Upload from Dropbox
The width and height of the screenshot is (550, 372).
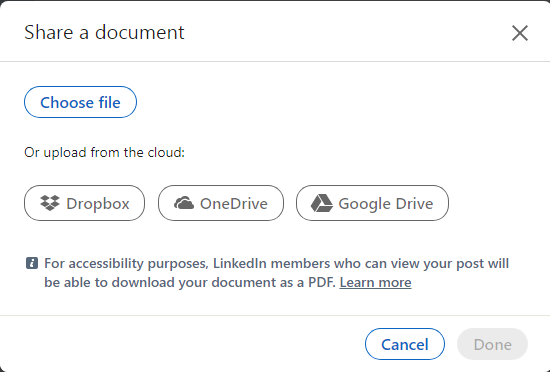(84, 203)
